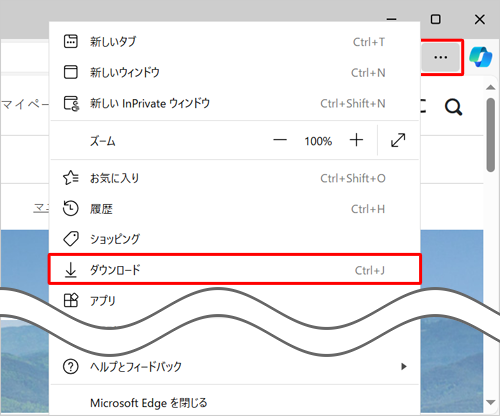Click page scrollbar up arrow
This screenshot has height=416, width=500.
490,87
